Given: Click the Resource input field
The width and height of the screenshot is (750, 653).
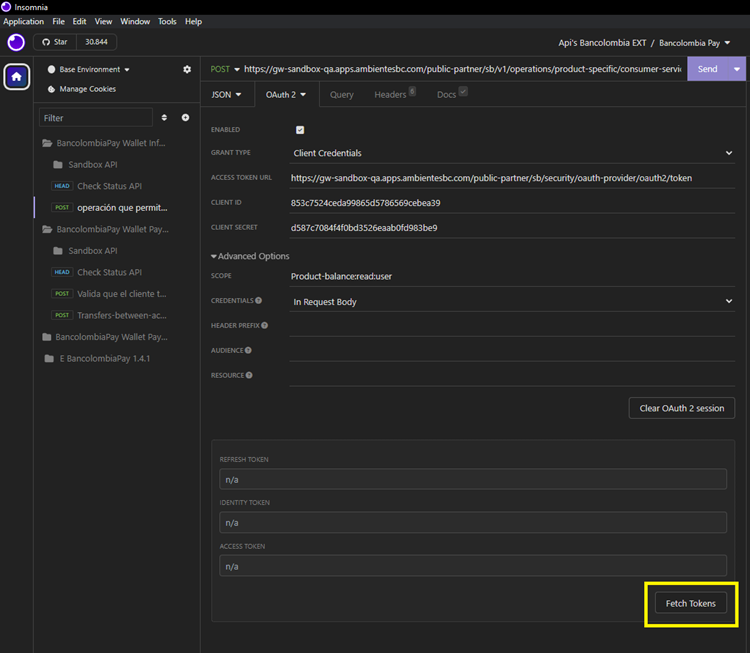Looking at the screenshot, I should [x=512, y=376].
